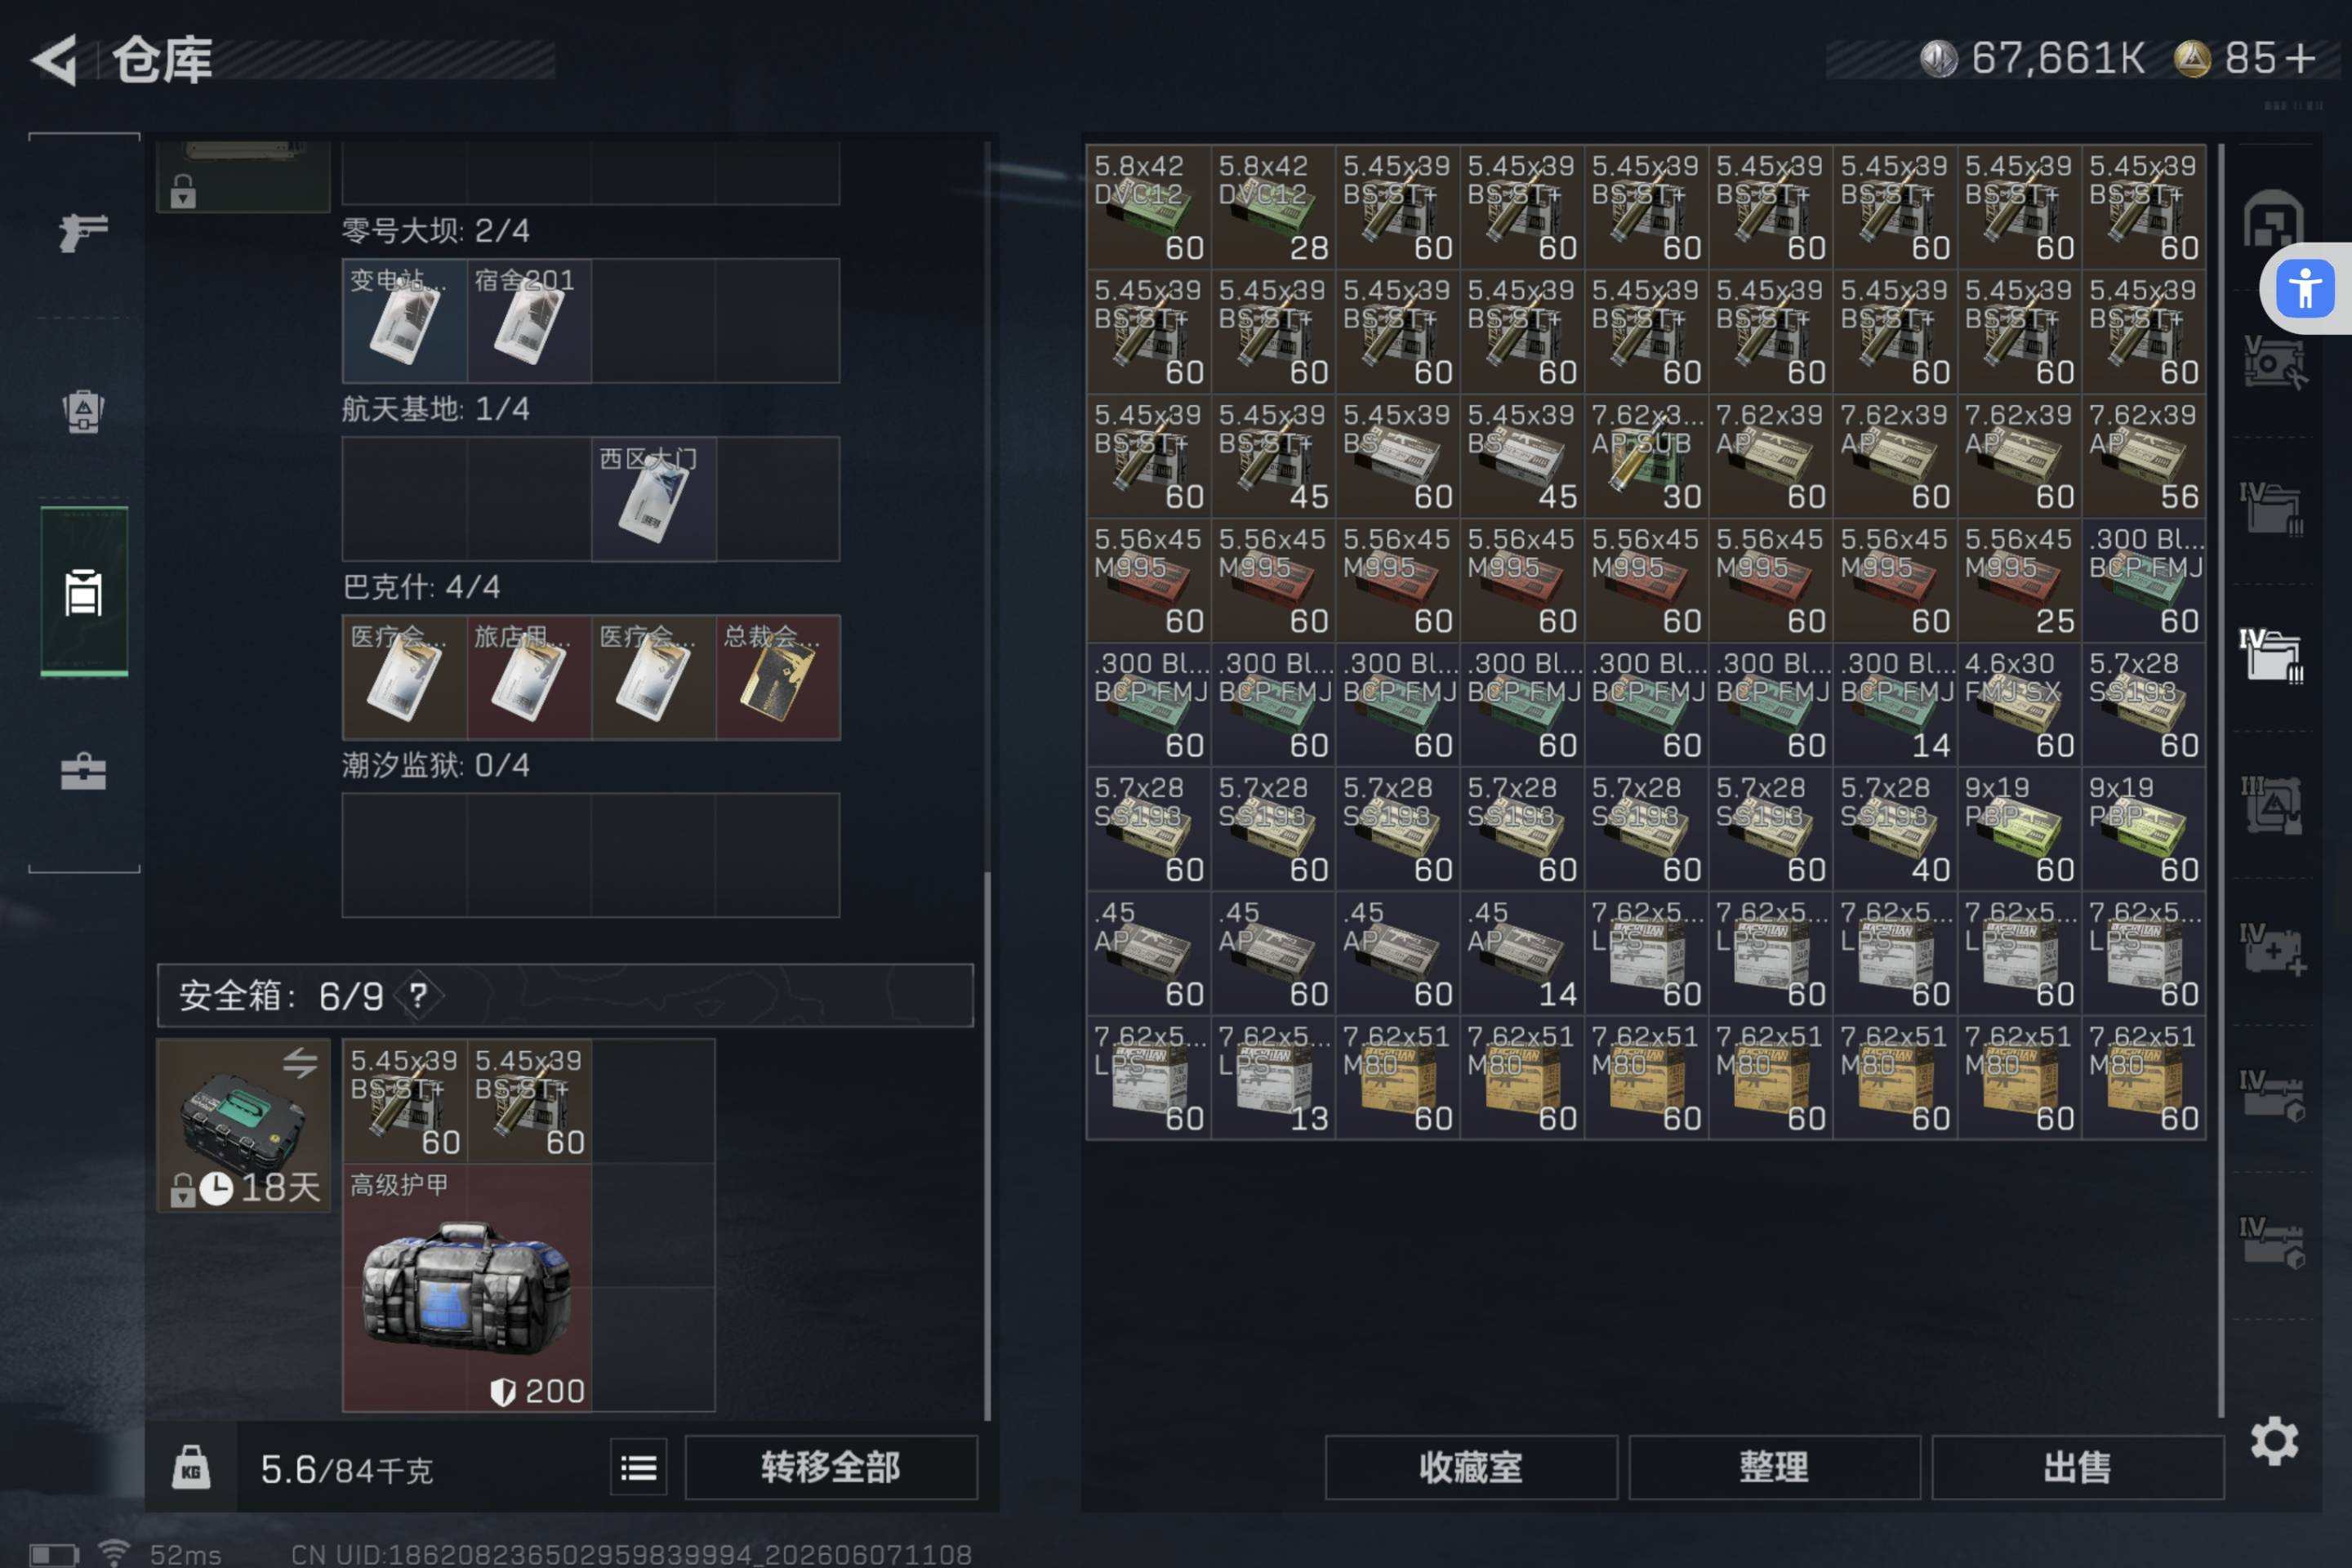Select the chest rig category tab
The height and width of the screenshot is (1568, 2352).
click(x=84, y=591)
